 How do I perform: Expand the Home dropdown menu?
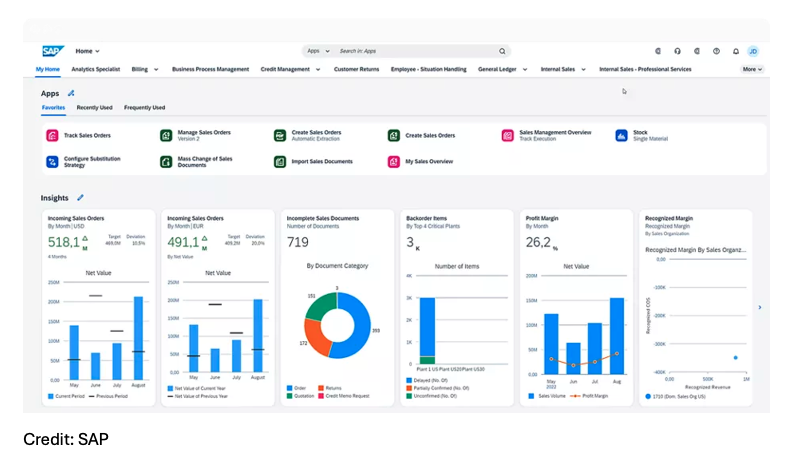88,51
